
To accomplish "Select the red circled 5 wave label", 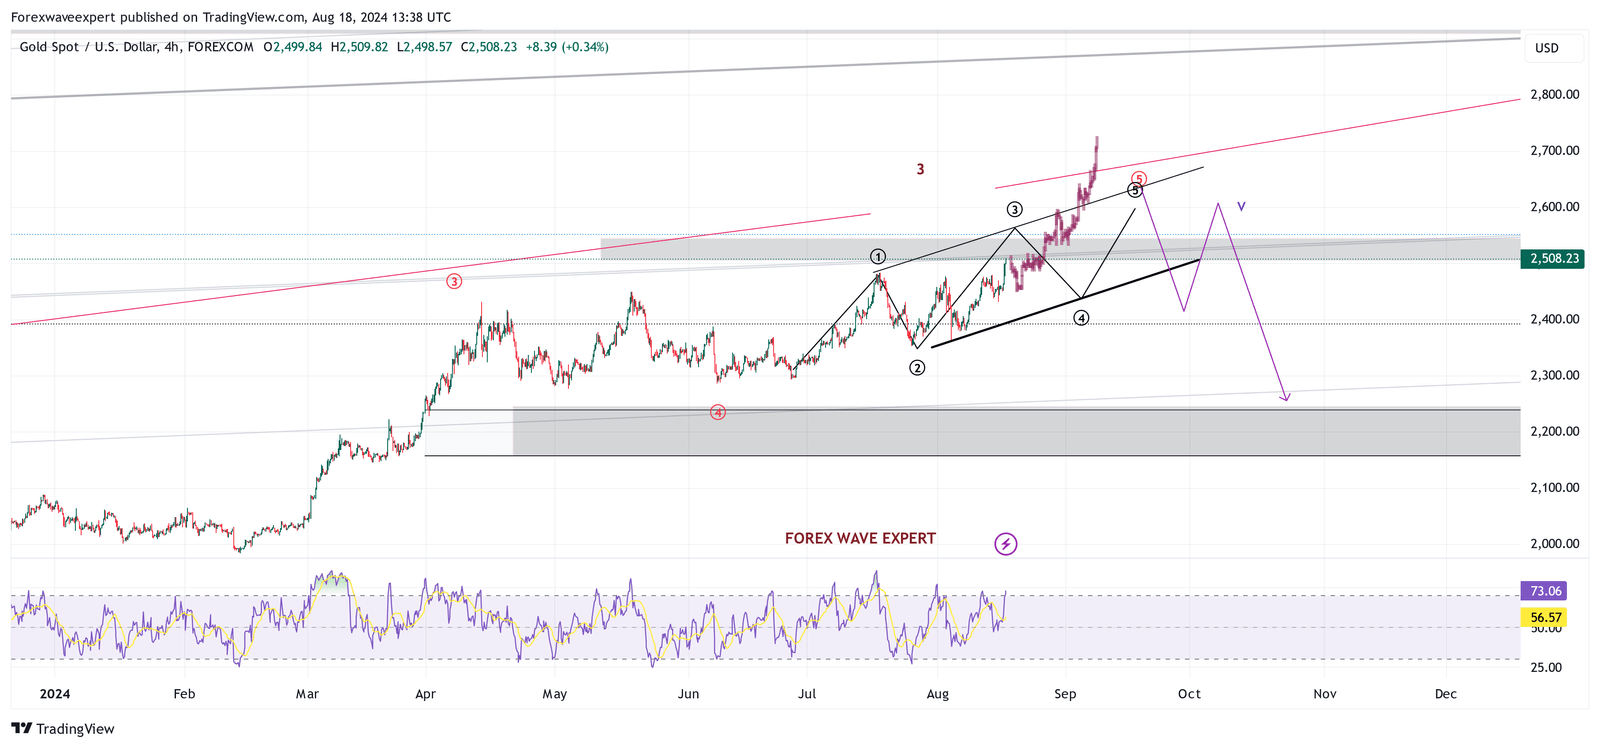I will tap(1139, 179).
